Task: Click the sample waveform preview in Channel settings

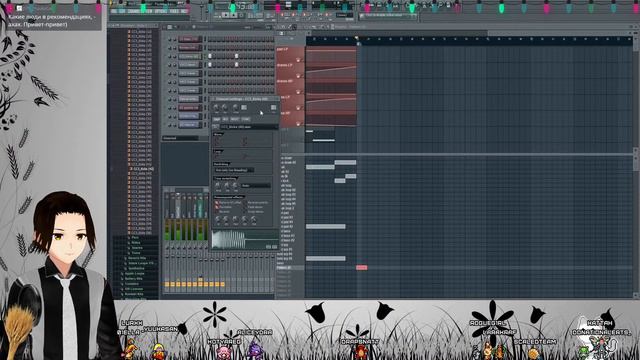Action: (x=245, y=239)
